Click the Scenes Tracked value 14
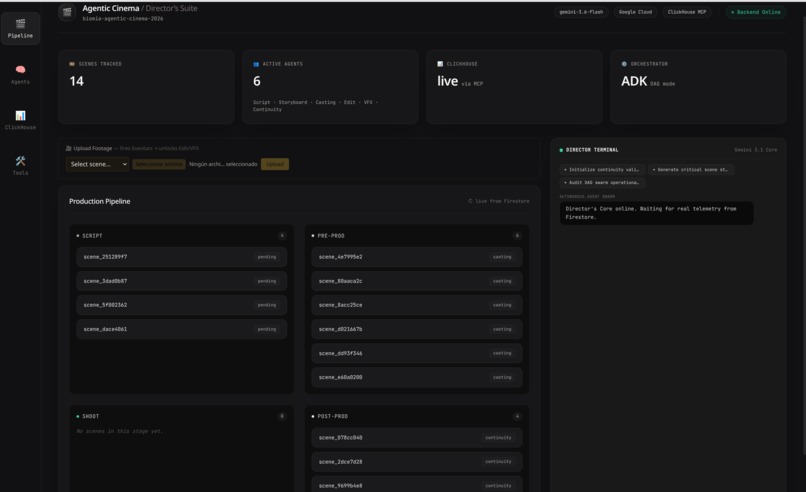The image size is (806, 492). pyautogui.click(x=77, y=81)
